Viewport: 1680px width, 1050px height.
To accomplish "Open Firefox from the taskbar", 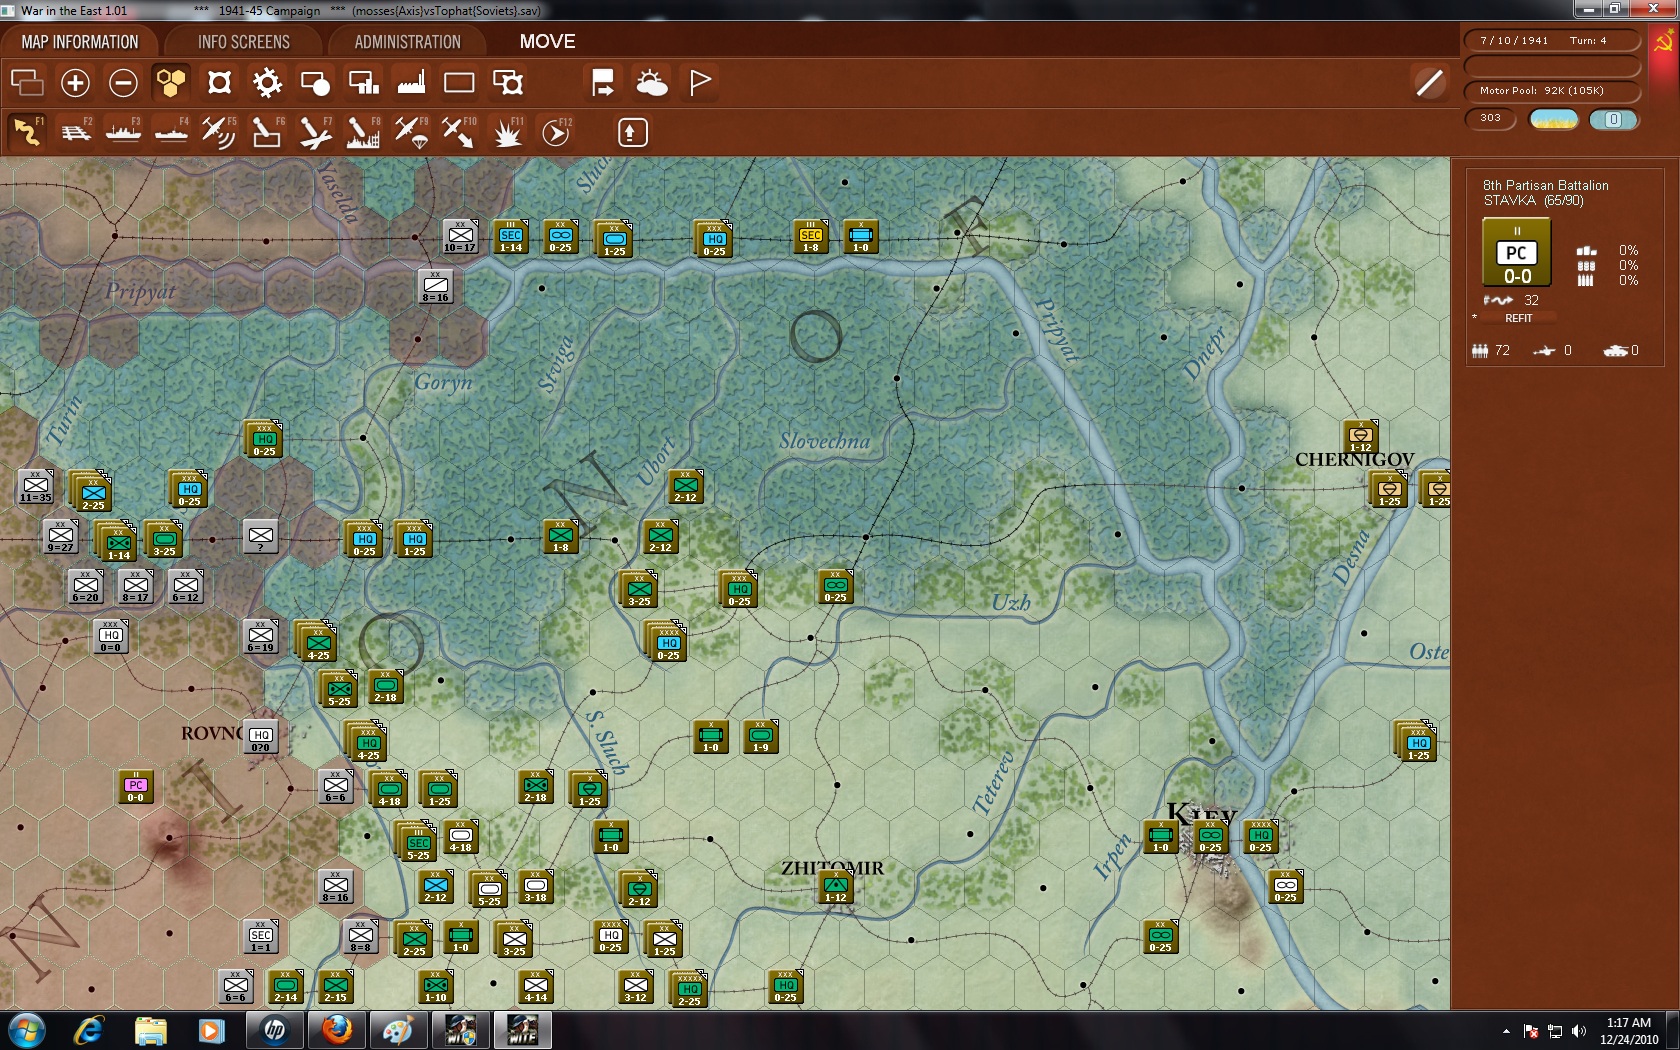I will (x=337, y=1030).
